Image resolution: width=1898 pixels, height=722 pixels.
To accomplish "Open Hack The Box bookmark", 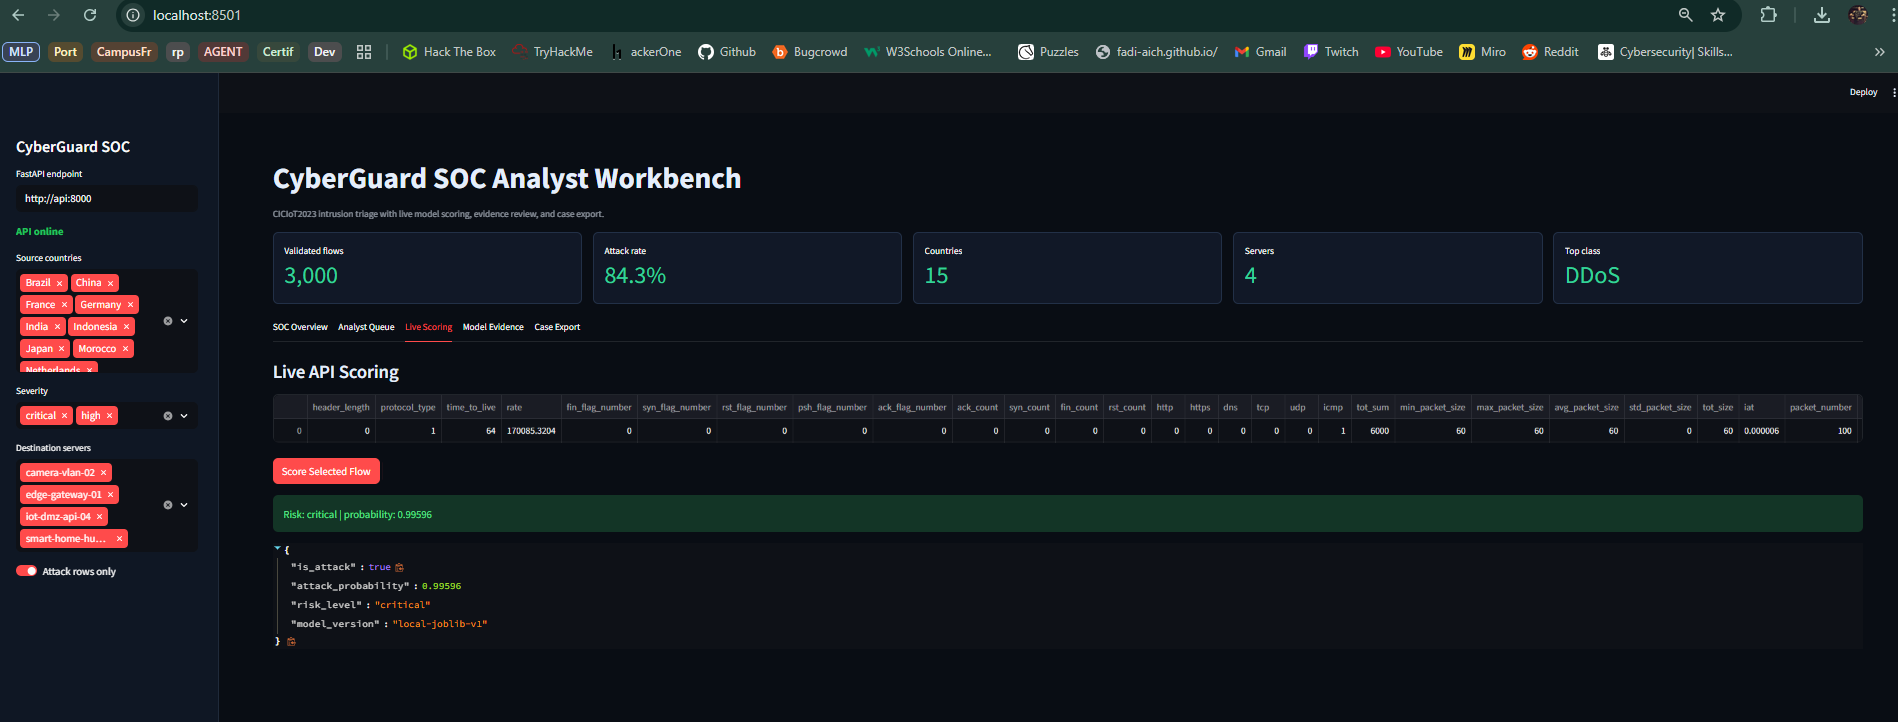I will (449, 52).
